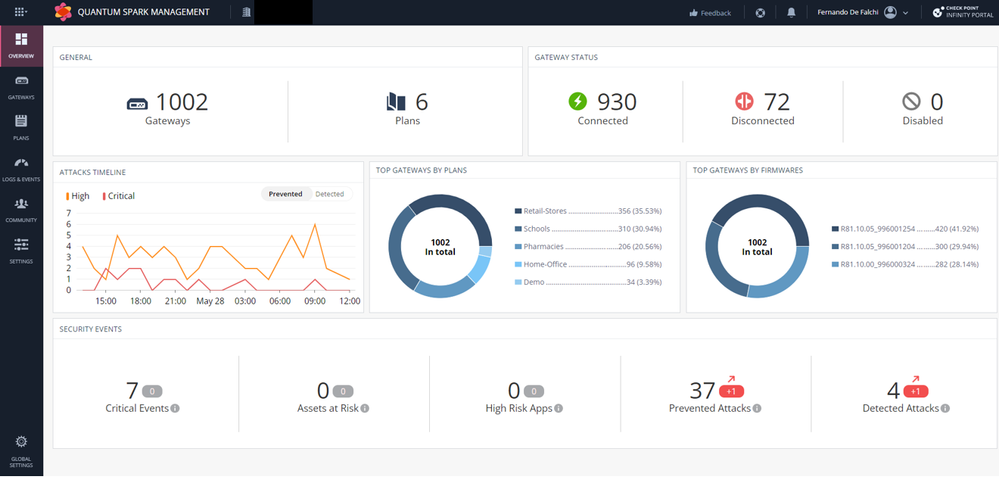Click the plans book icon next to 6

pos(396,102)
